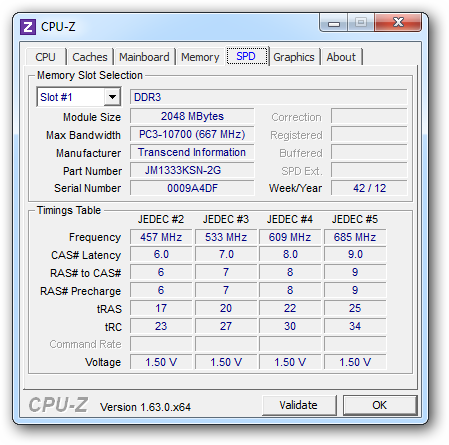Select the 685 MHz frequency cell
Screen dimensions: 449x445
(355, 237)
